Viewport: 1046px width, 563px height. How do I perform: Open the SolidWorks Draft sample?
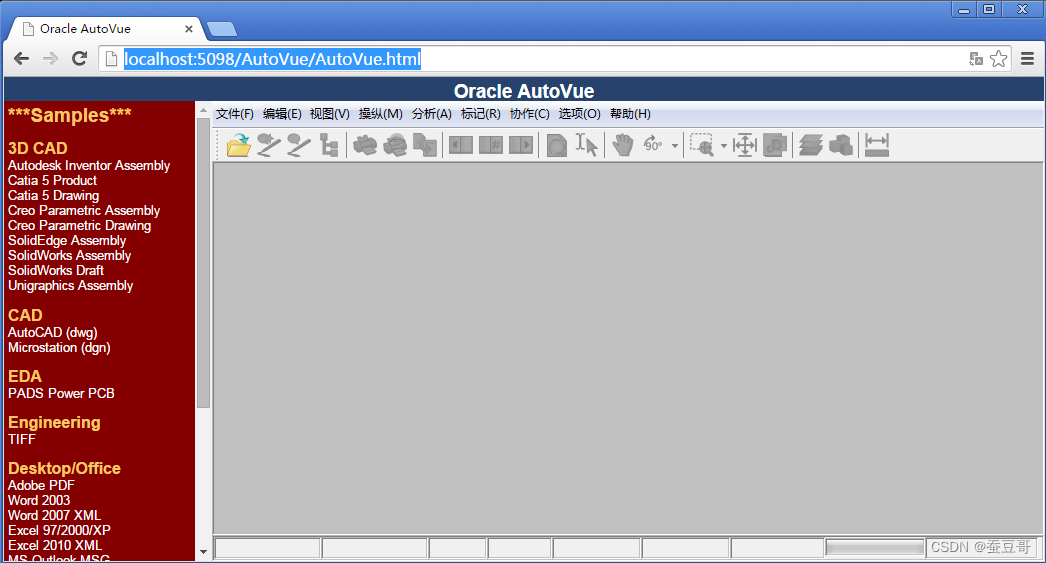point(55,271)
